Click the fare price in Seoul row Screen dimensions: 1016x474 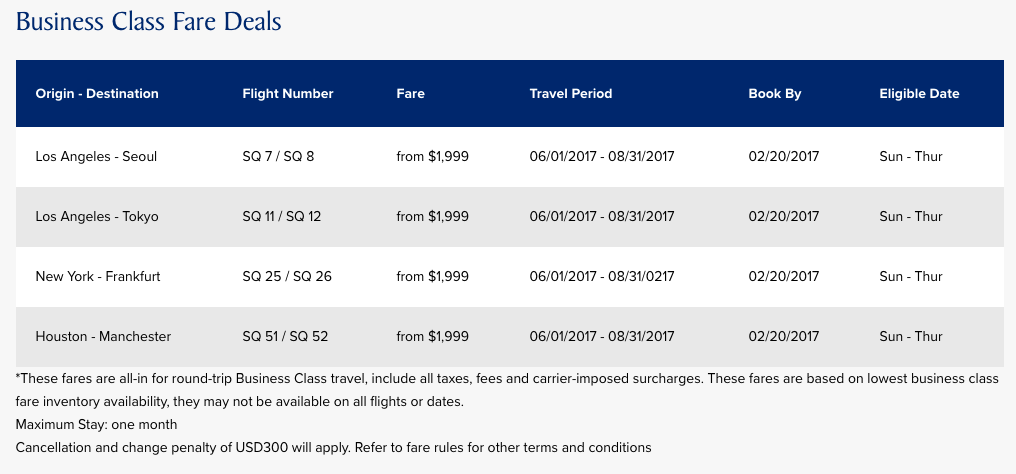coord(432,156)
